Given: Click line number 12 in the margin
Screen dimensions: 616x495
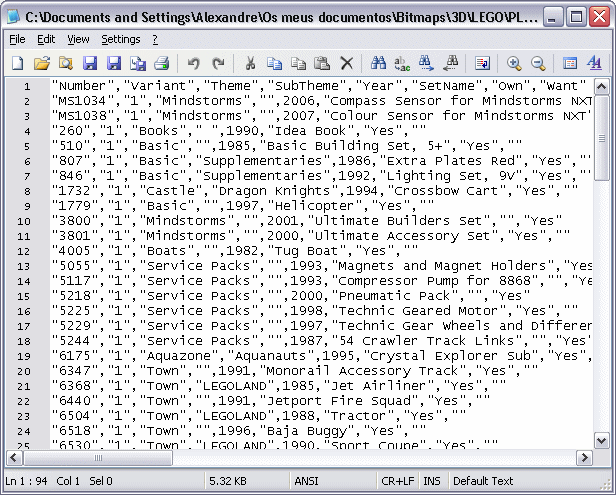Looking at the screenshot, I should pos(24,251).
